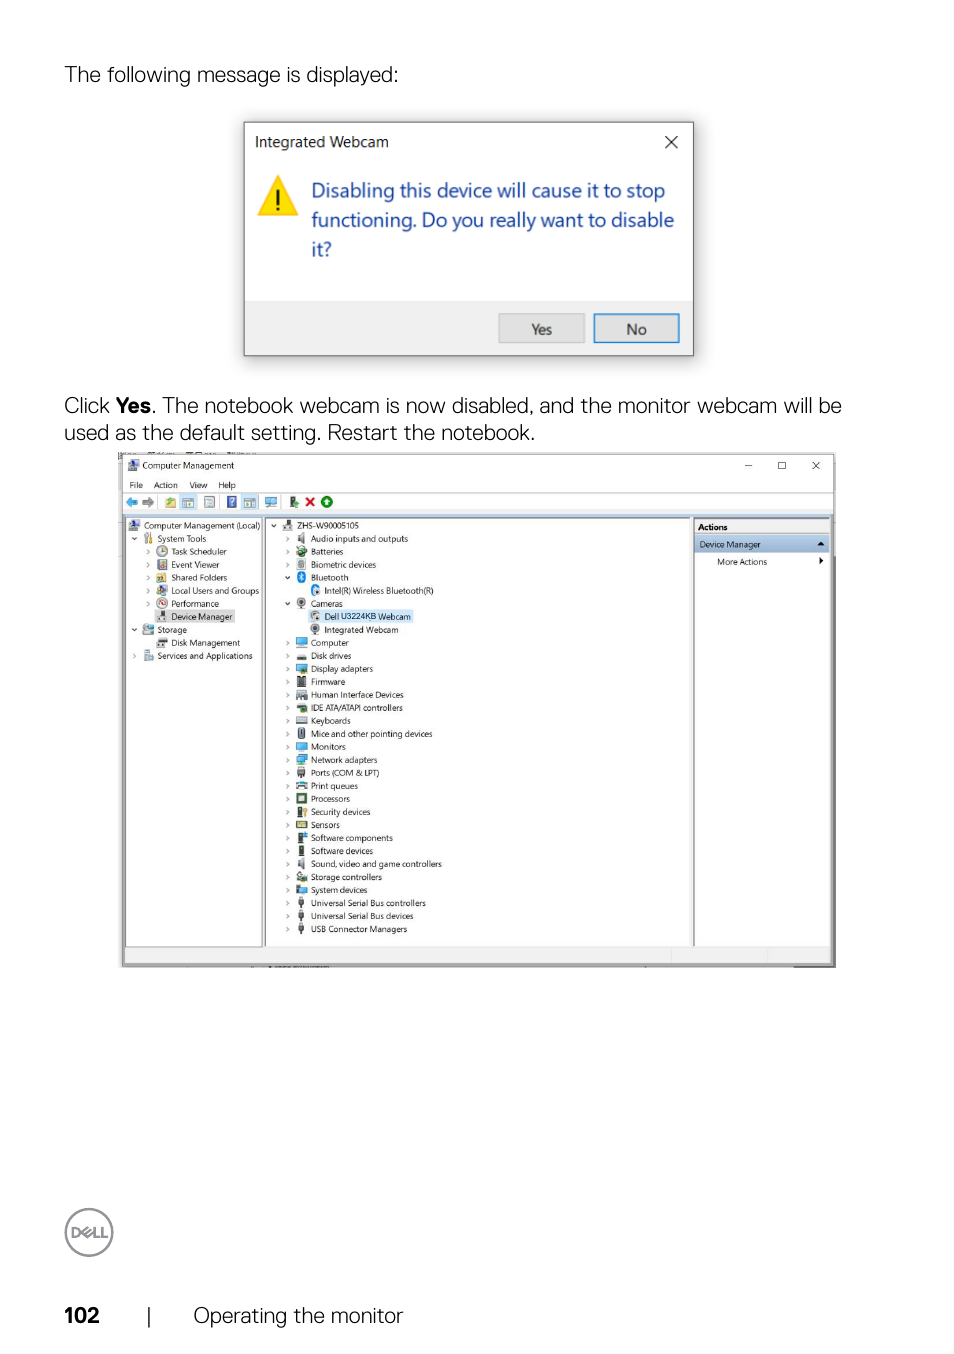Click Yes in the Integrated Webcam dialog
This screenshot has height=1354, width=954.
[x=541, y=329]
